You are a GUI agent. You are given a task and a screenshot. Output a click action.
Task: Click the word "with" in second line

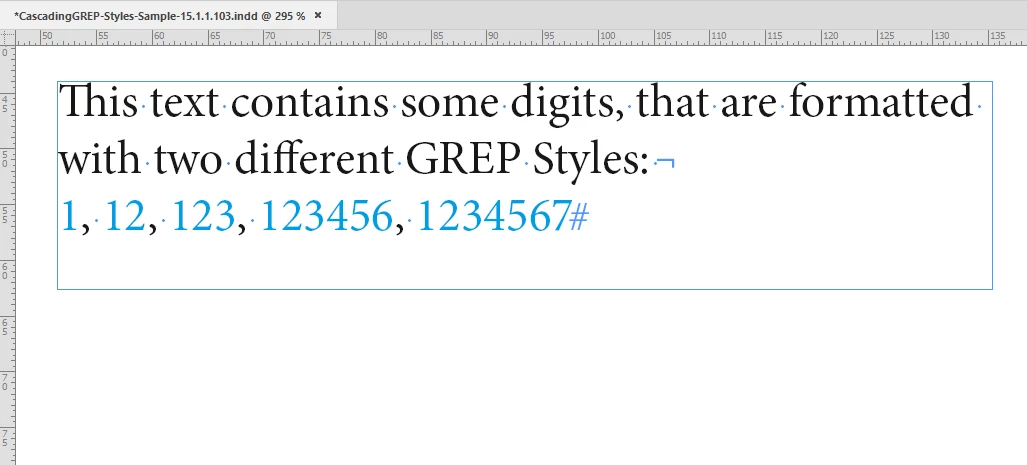point(100,160)
